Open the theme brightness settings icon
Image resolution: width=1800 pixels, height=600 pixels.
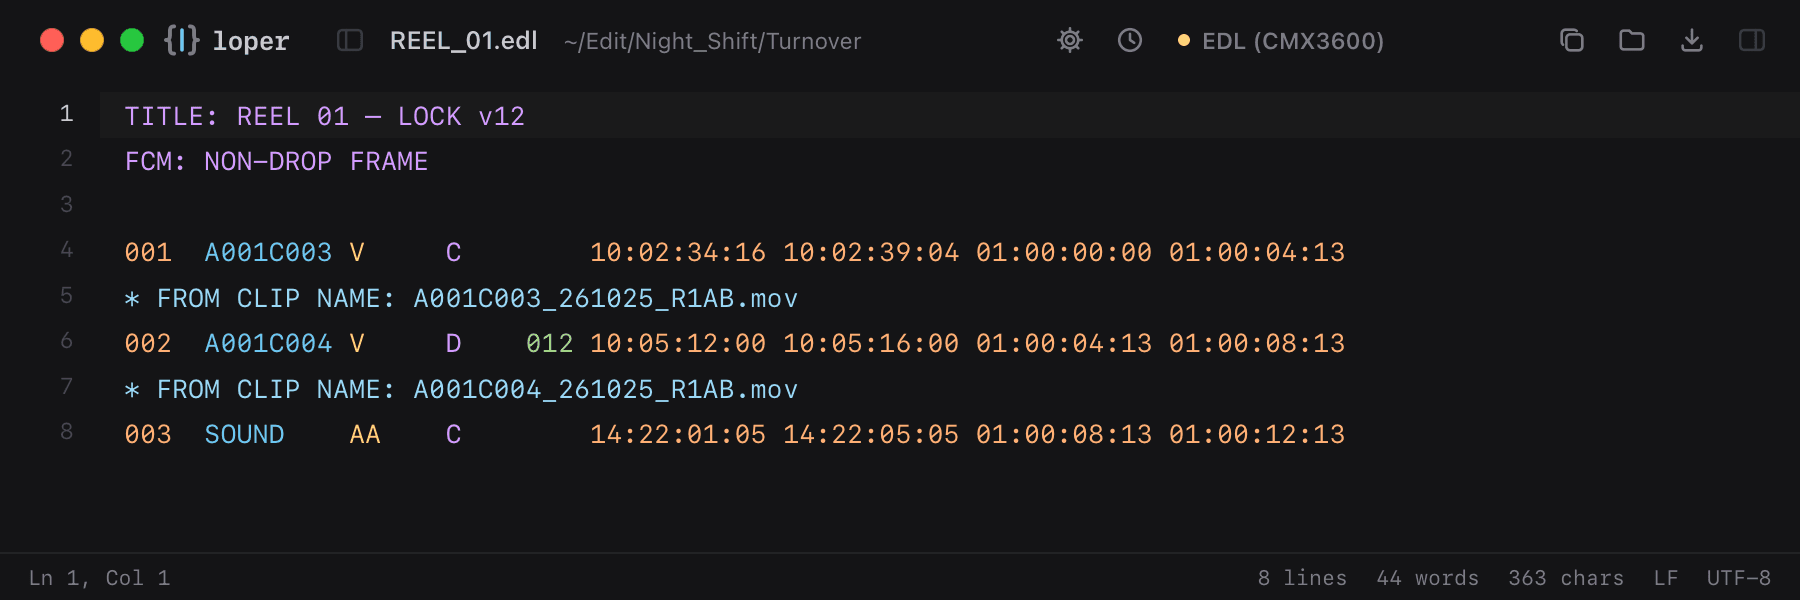1070,40
